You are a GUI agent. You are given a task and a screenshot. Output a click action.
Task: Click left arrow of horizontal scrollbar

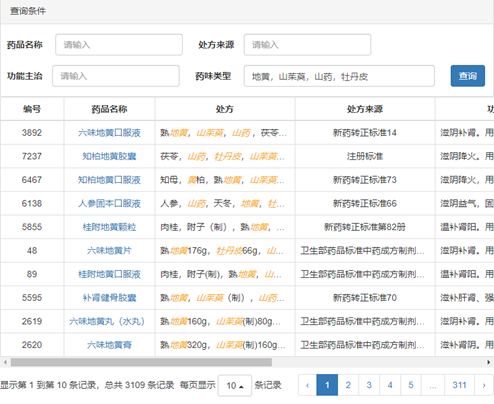5,362
